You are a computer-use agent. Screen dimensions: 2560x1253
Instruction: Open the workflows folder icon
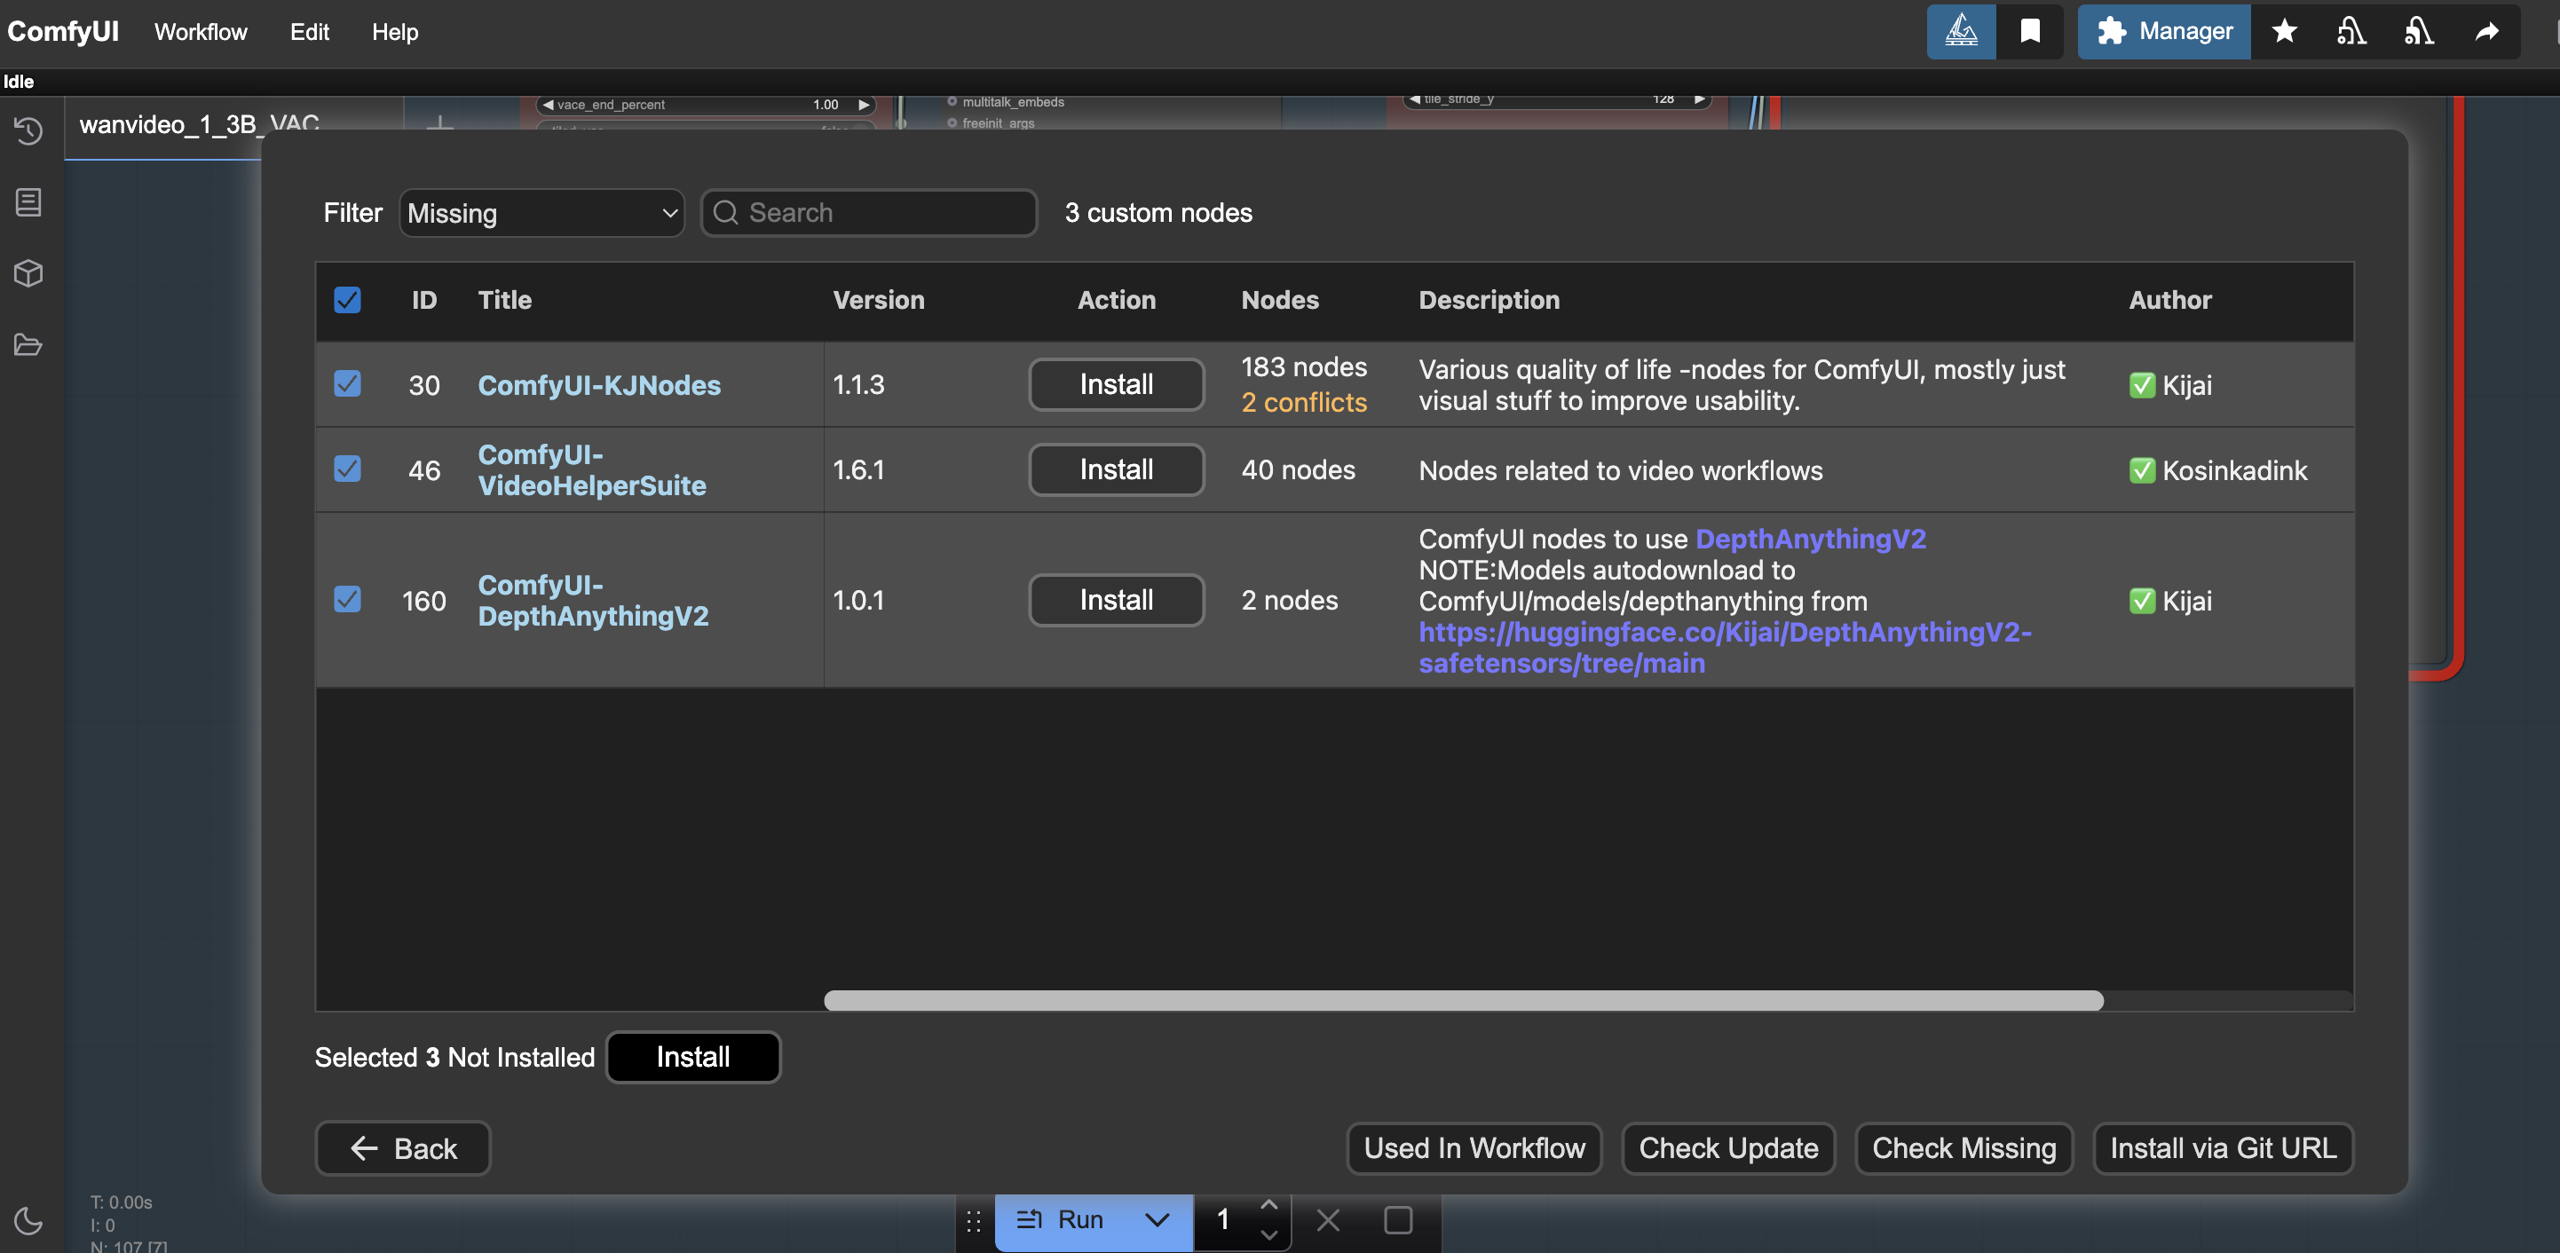coord(28,345)
